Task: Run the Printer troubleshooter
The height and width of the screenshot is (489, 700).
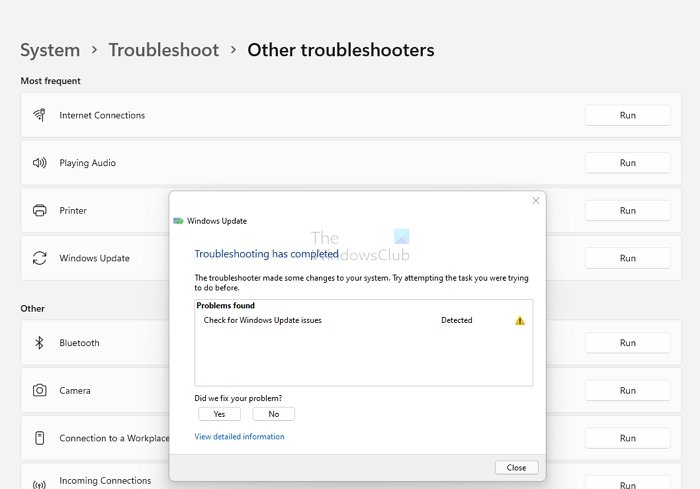Action: [x=628, y=211]
